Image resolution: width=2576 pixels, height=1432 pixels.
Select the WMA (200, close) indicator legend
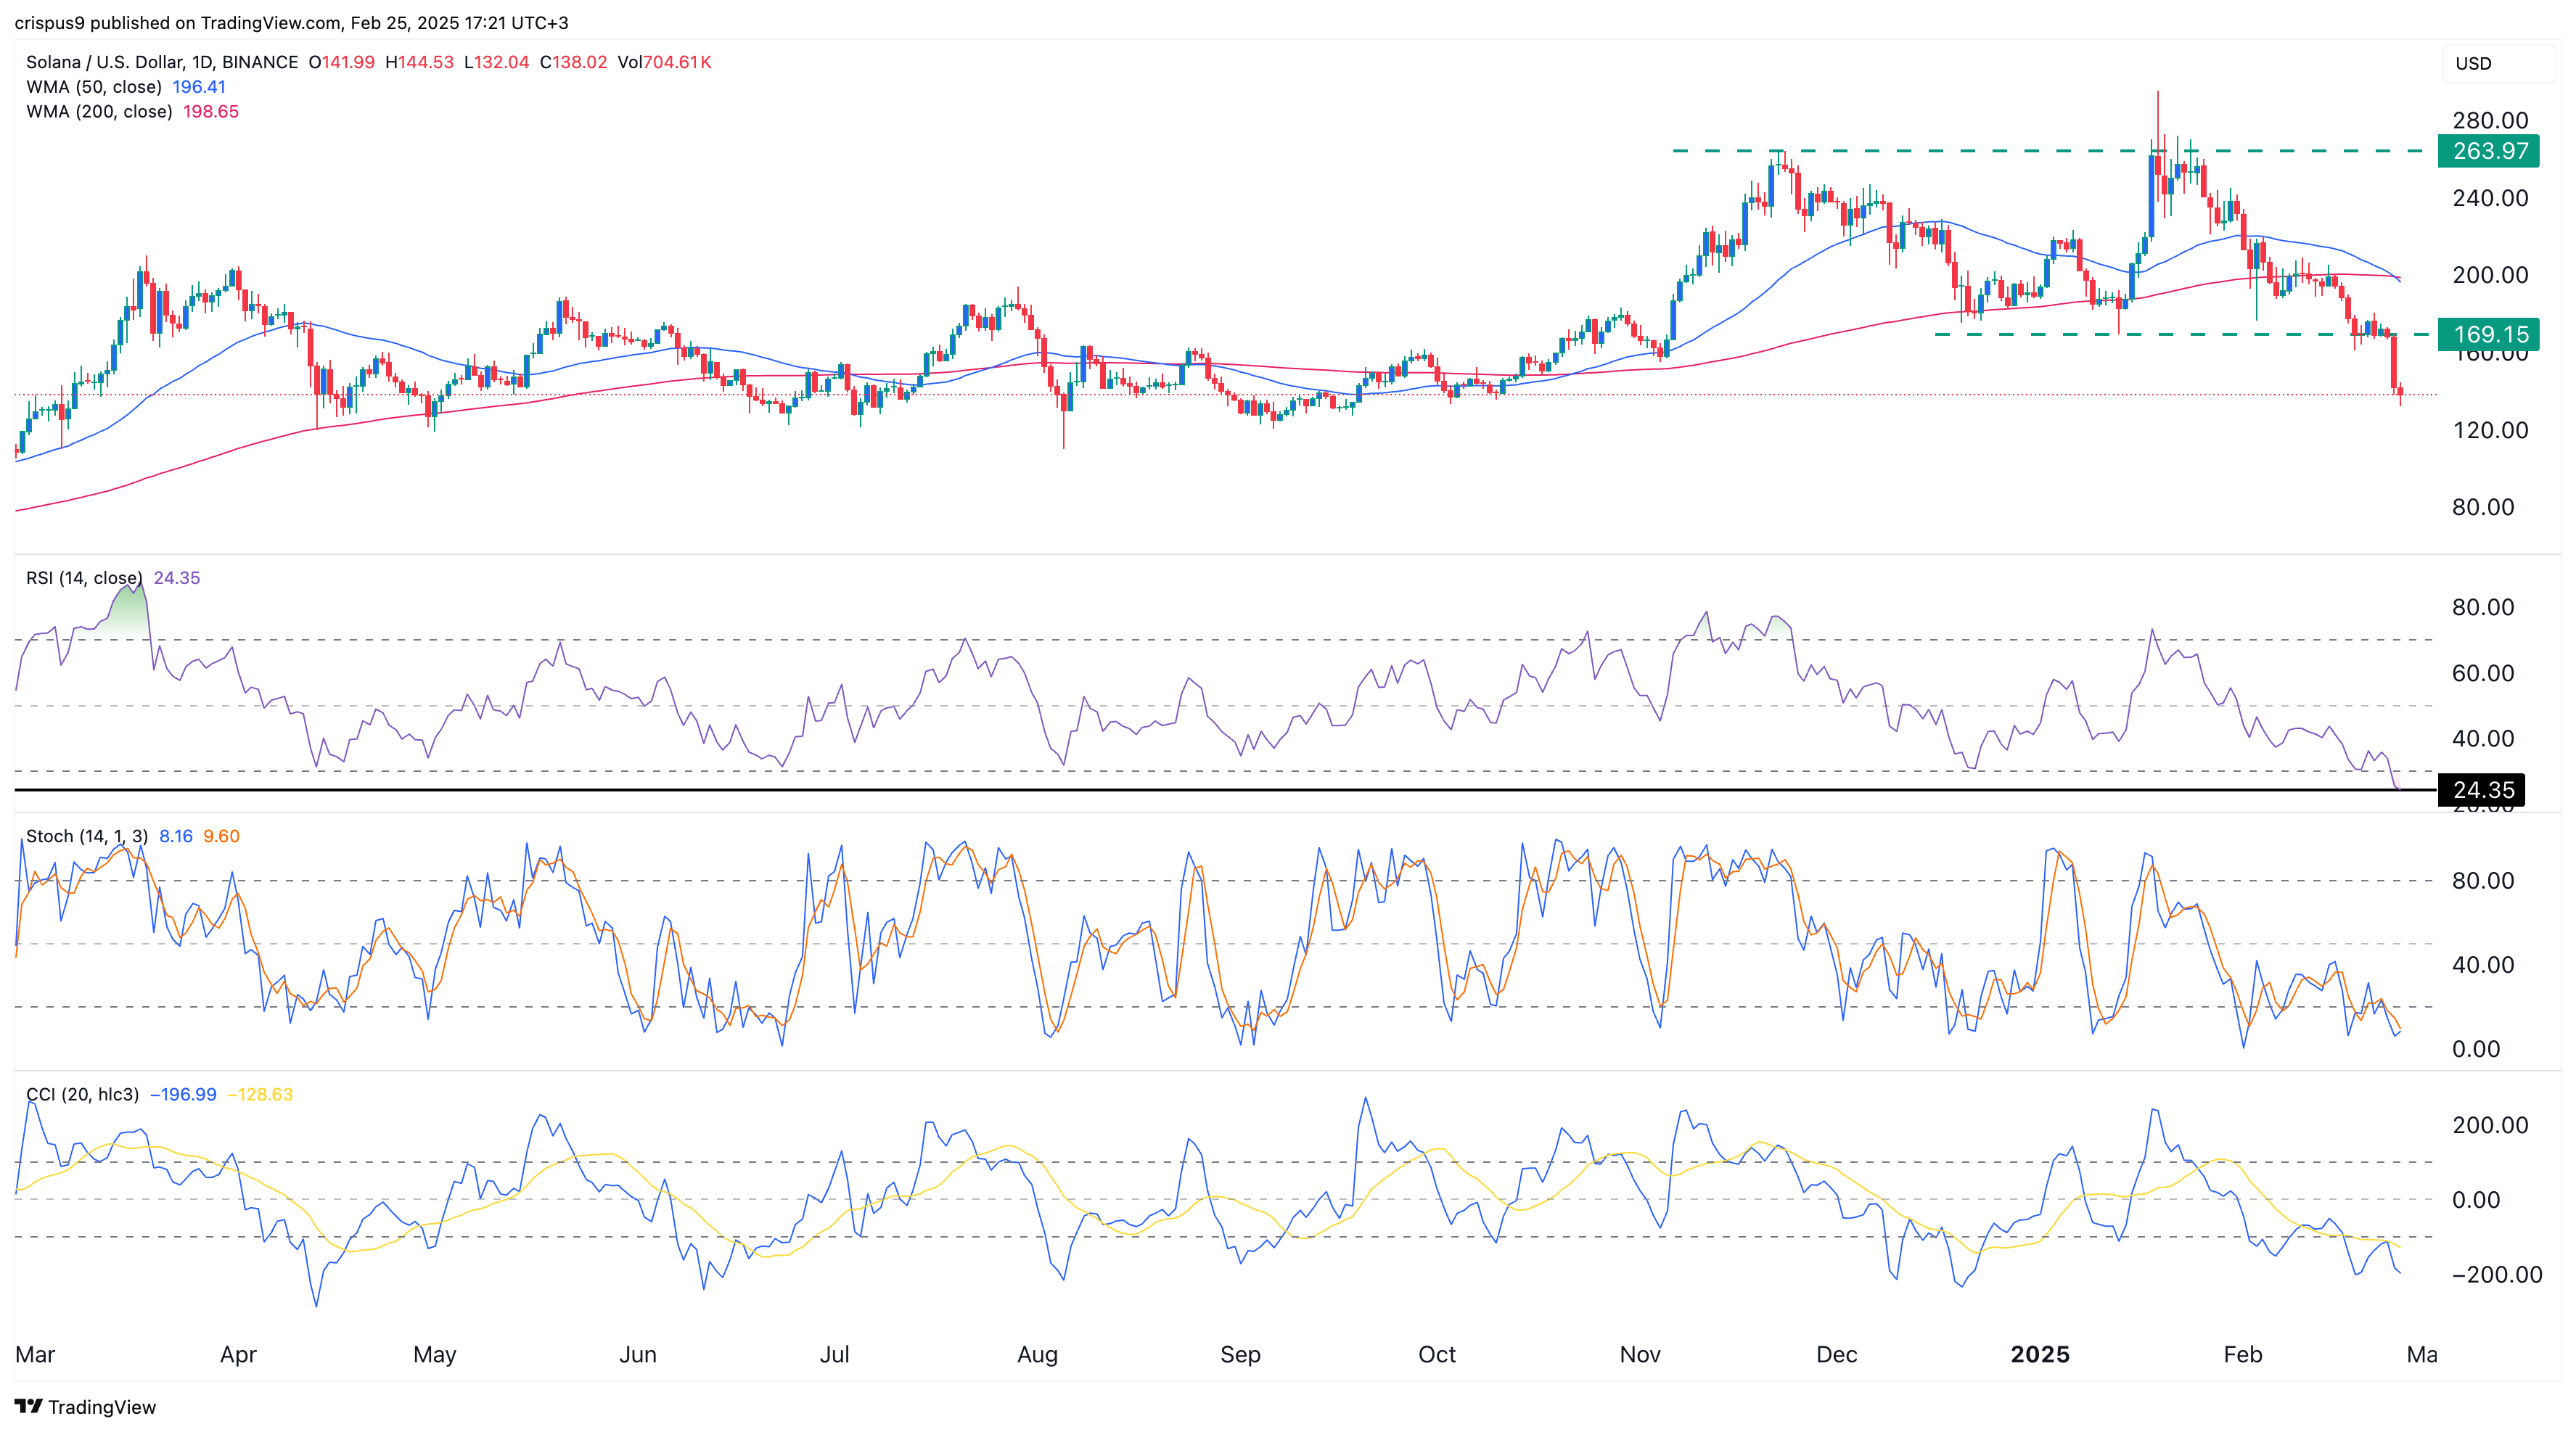click(x=99, y=112)
